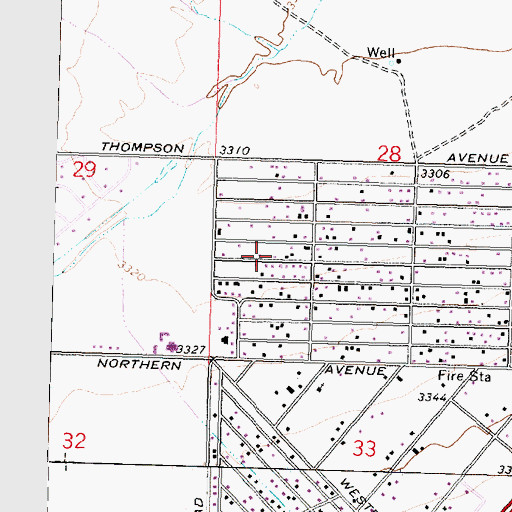512x512 pixels.
Task: Click the THOMPSON street label
Action: coord(142,147)
